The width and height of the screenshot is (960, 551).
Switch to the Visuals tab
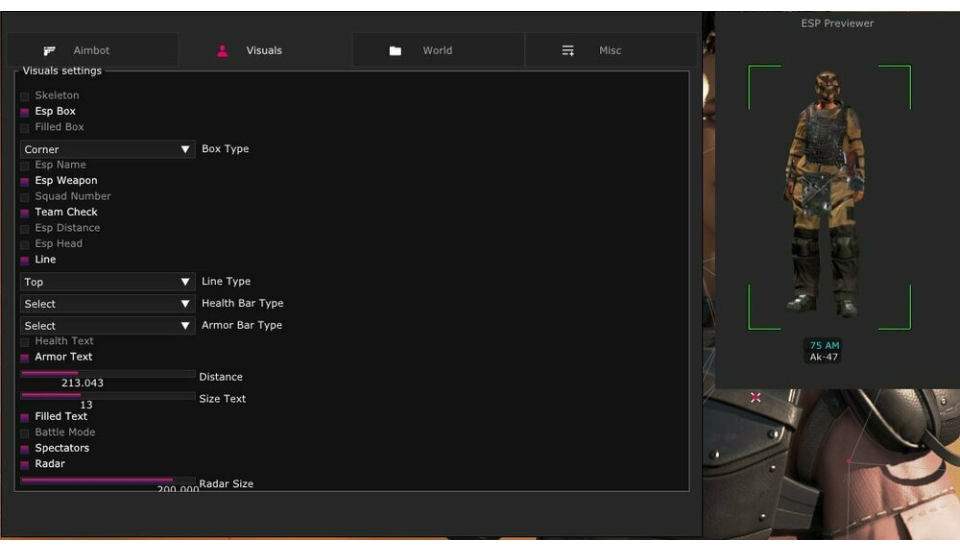click(x=266, y=50)
